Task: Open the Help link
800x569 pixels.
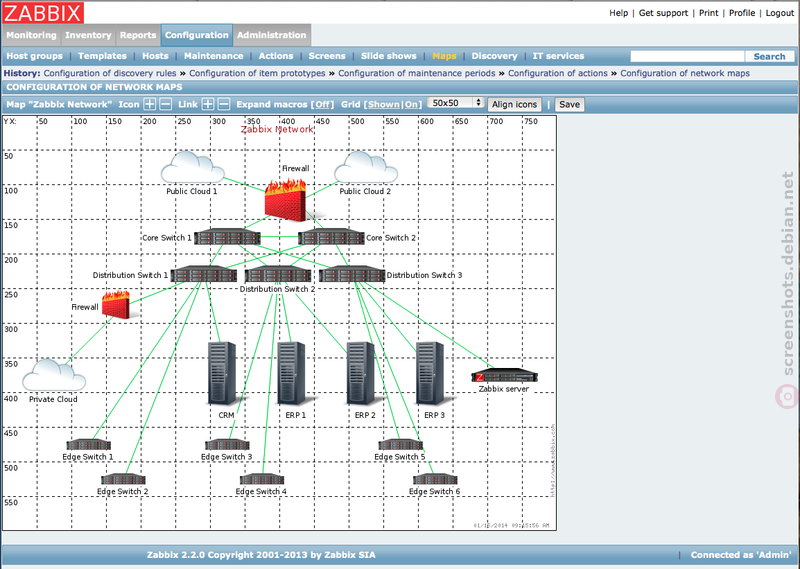Action: pyautogui.click(x=618, y=13)
